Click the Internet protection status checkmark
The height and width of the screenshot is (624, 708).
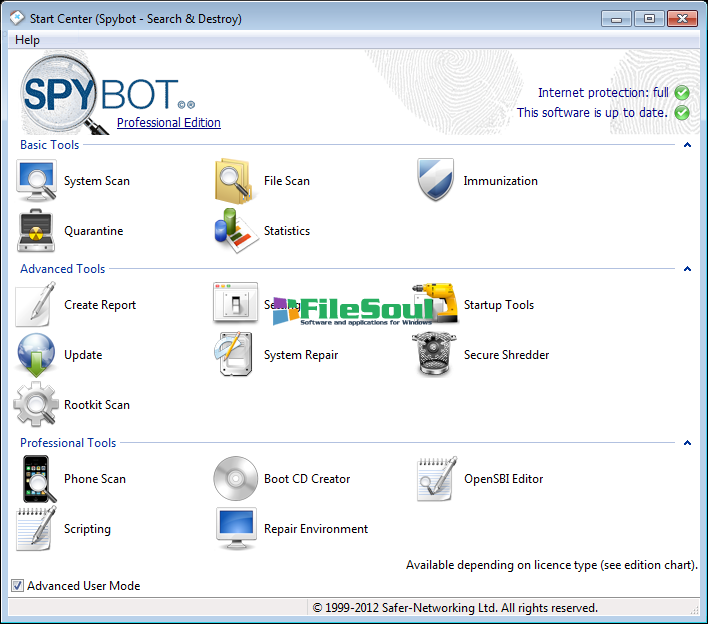682,93
